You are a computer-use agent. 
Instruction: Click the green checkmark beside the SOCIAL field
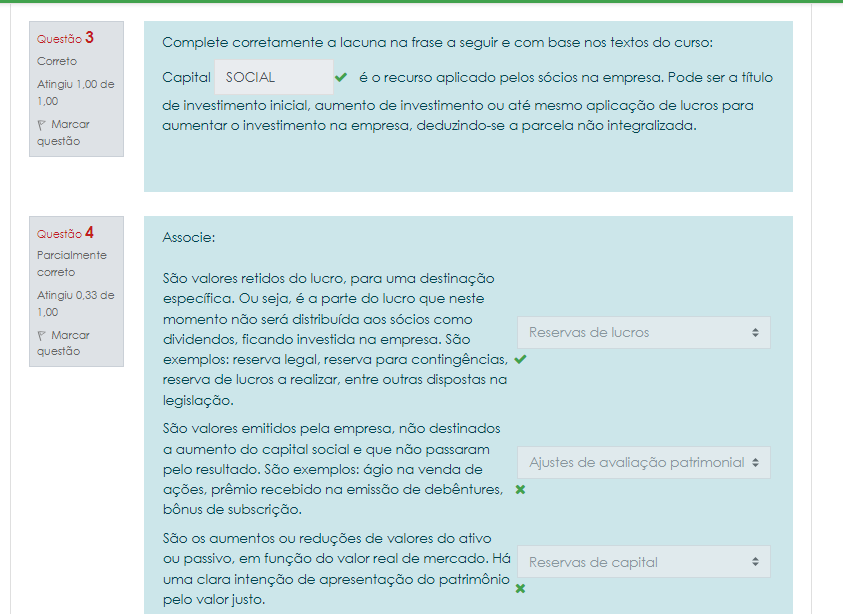(341, 77)
